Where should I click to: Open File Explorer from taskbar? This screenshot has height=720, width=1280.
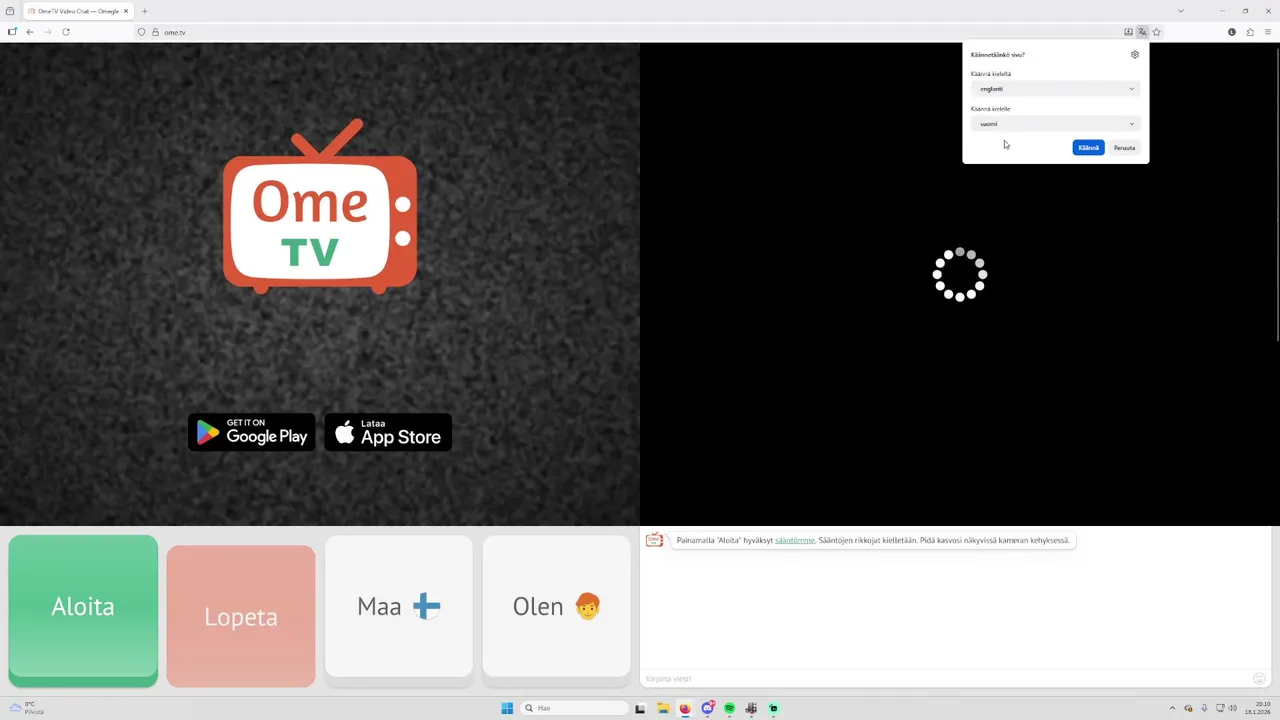pyautogui.click(x=662, y=708)
